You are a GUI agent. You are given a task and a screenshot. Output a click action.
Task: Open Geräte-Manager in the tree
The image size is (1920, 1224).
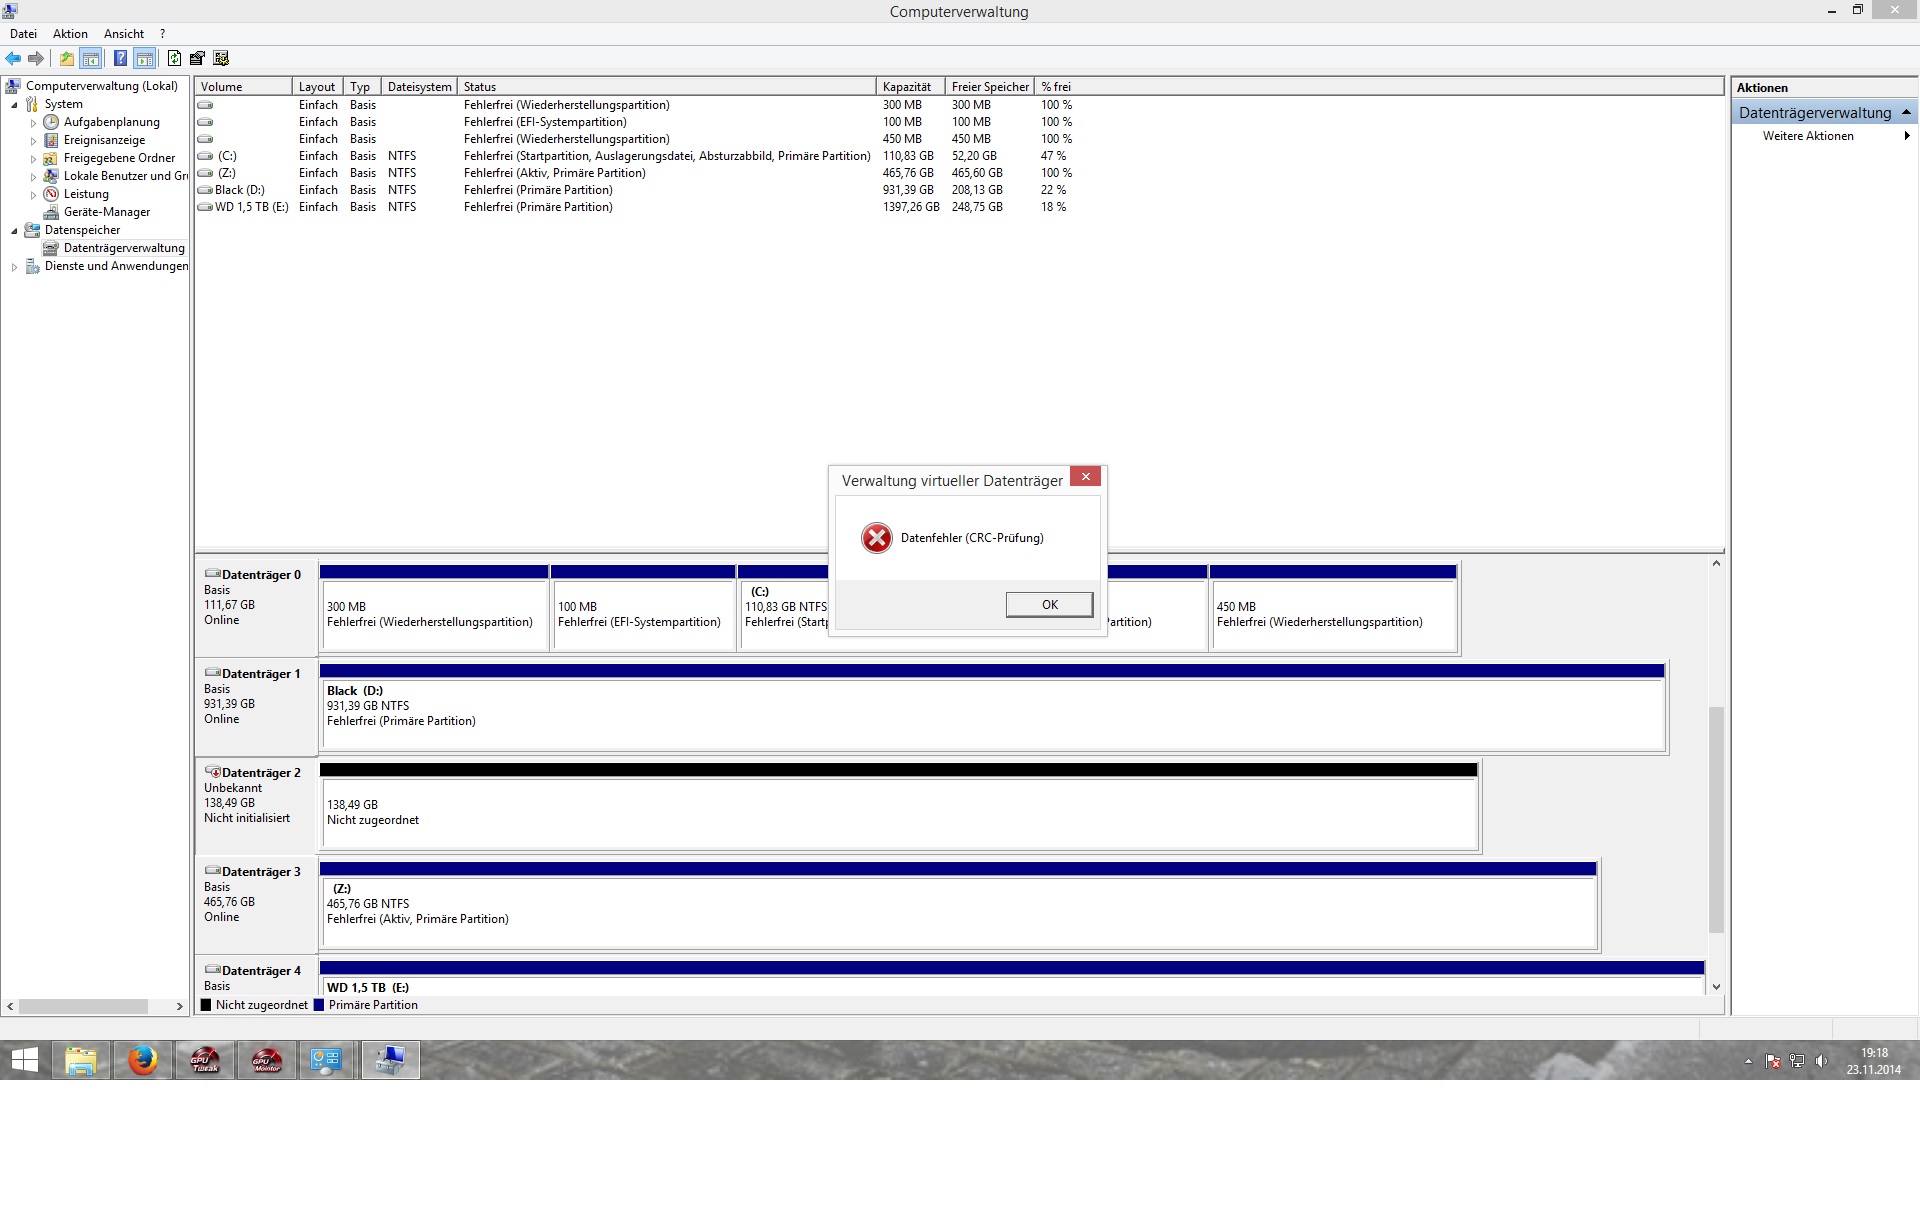coord(106,212)
